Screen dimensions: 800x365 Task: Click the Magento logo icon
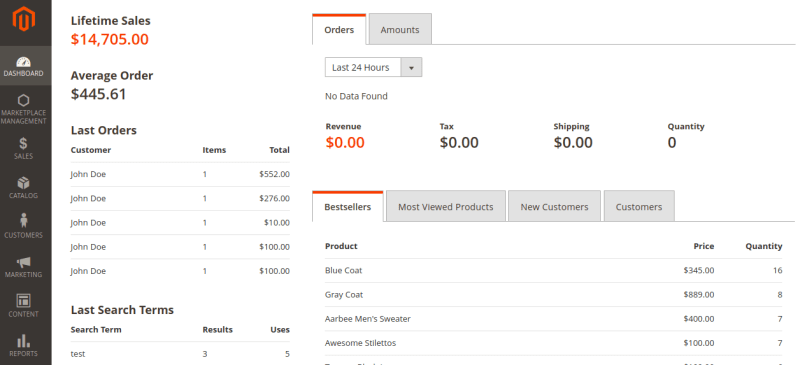(x=23, y=19)
